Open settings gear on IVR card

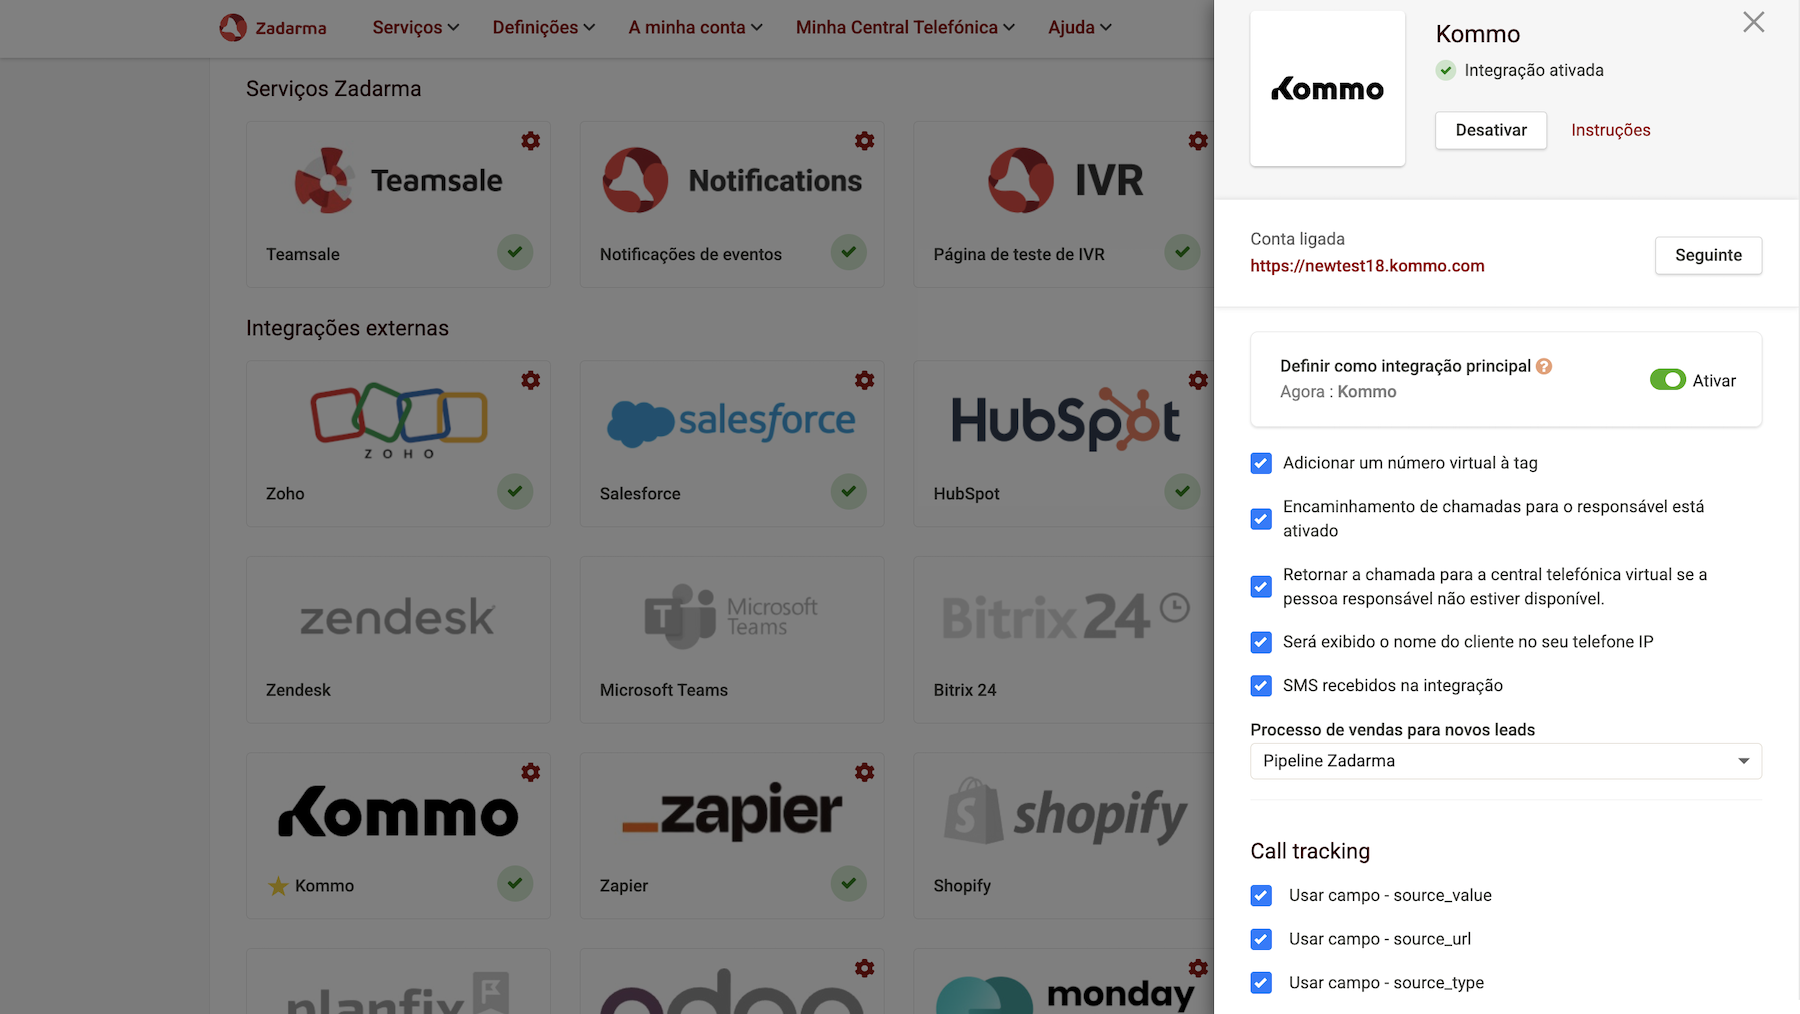click(x=1198, y=141)
